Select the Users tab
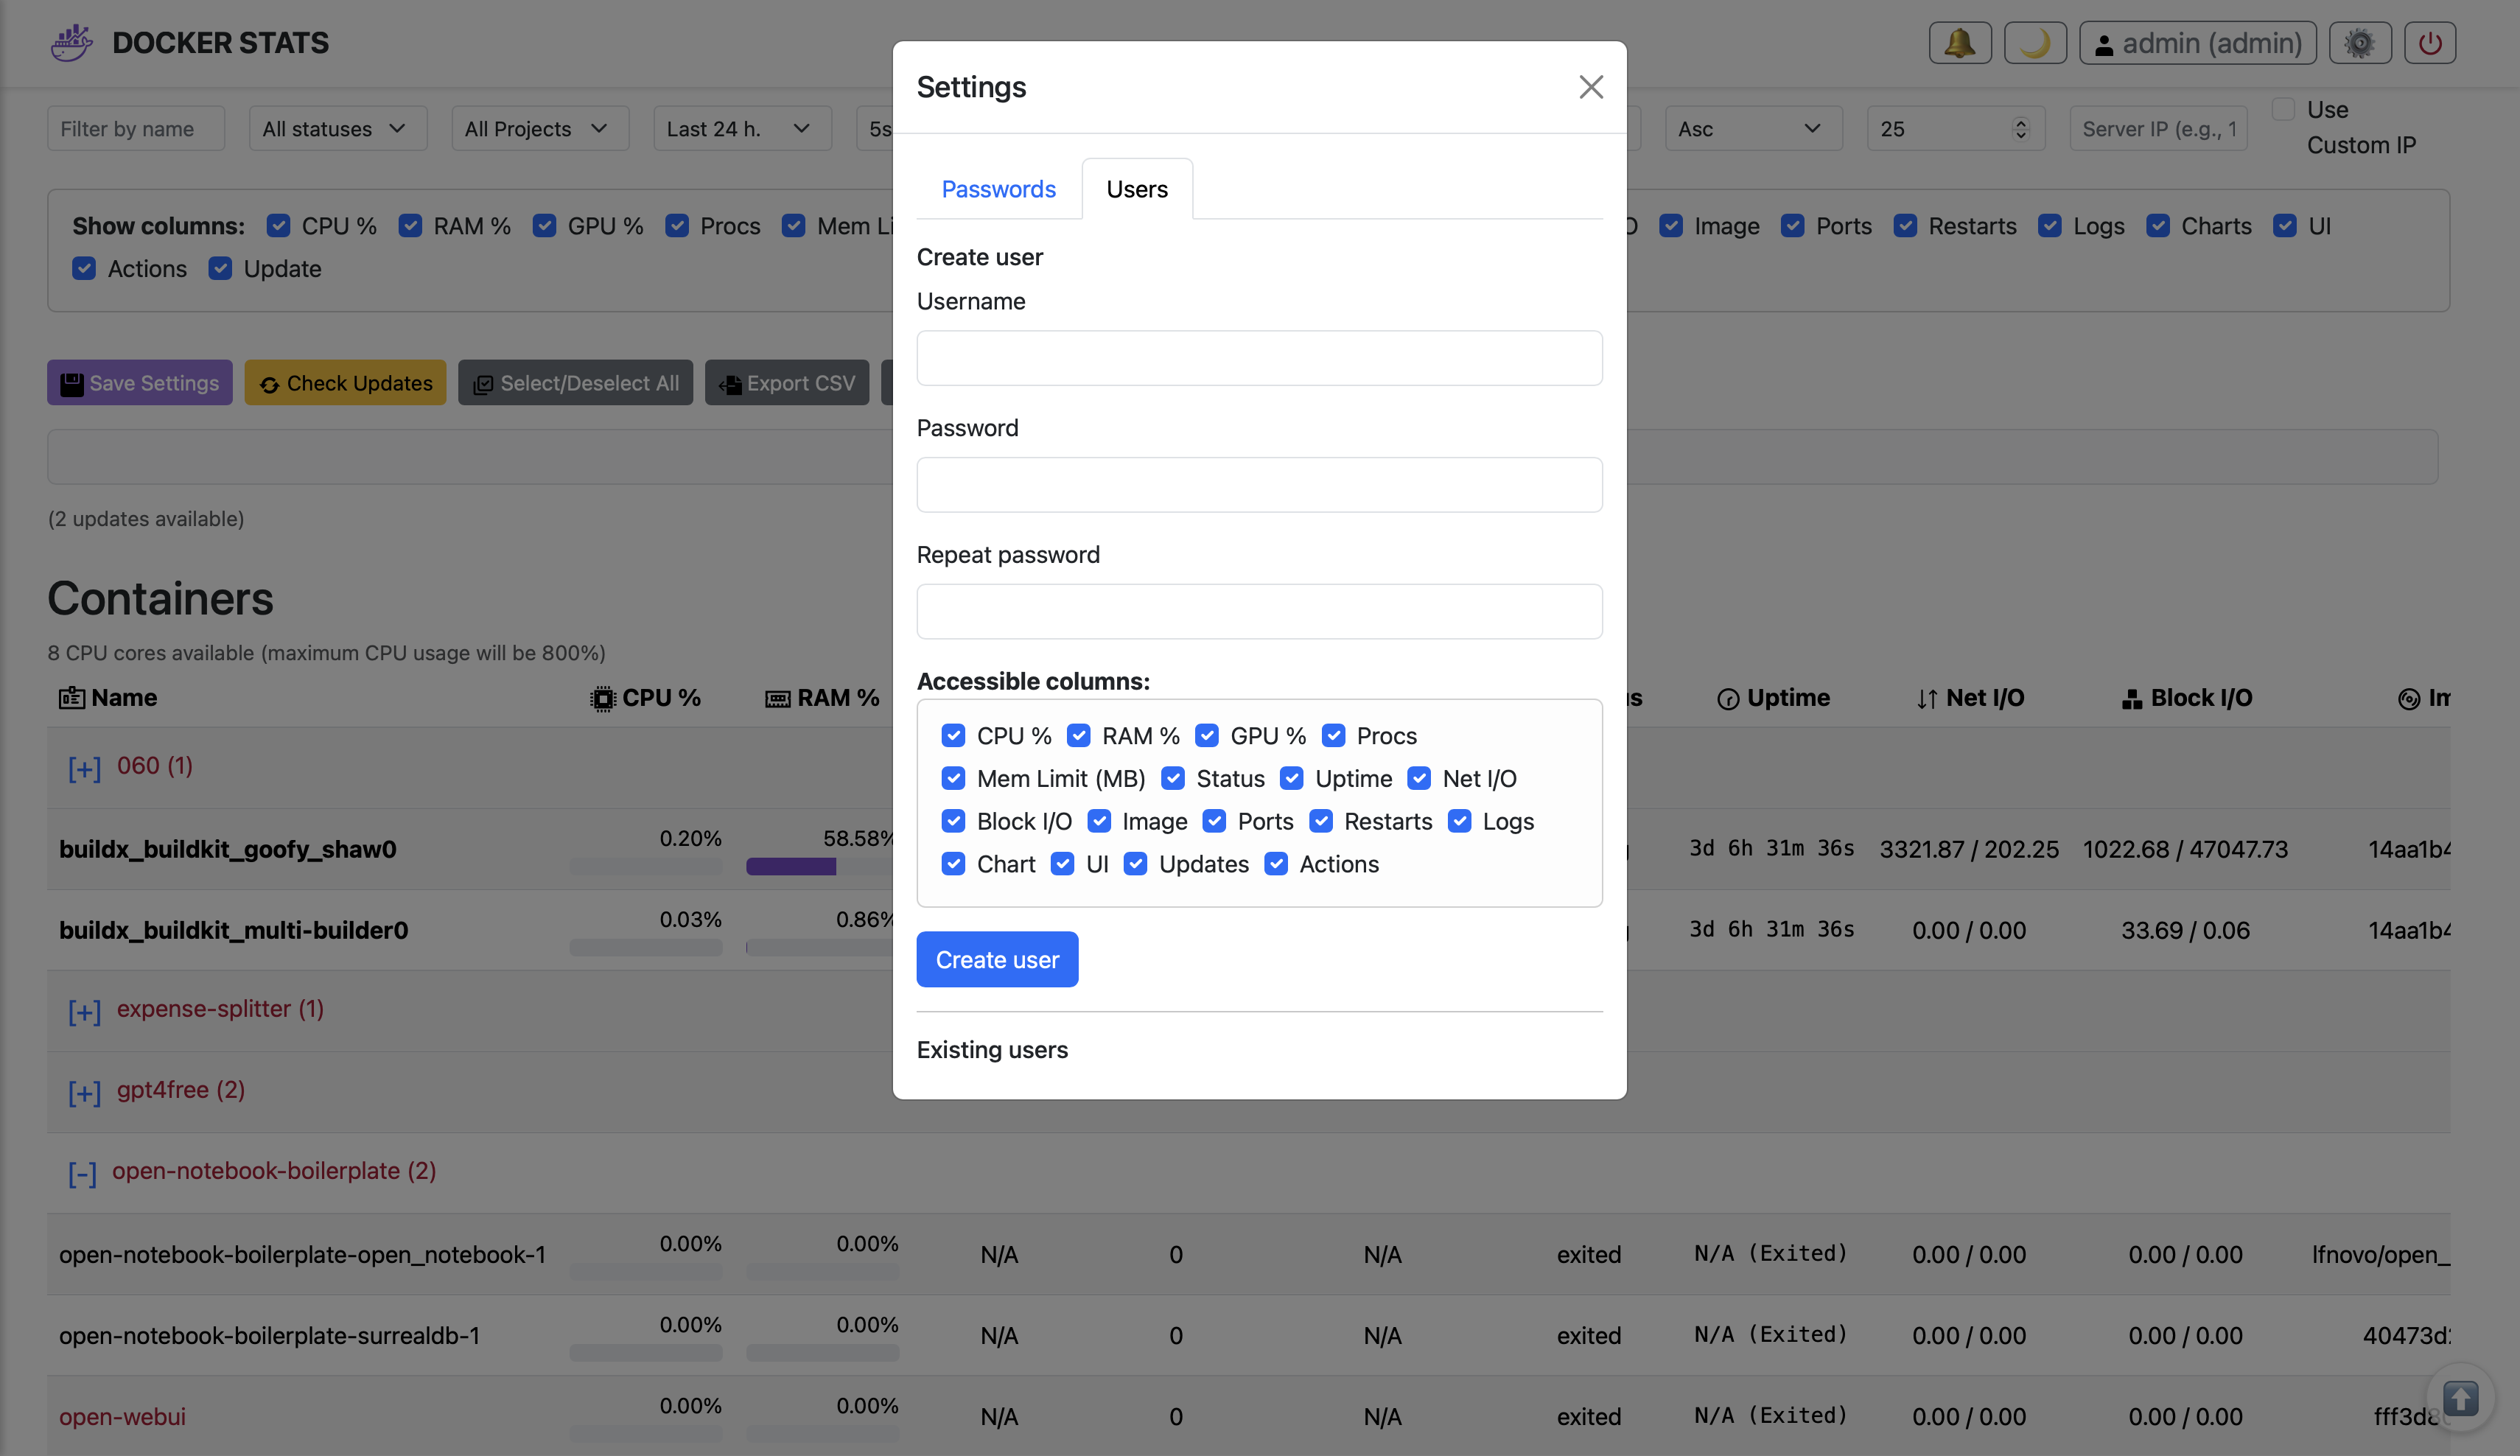 pyautogui.click(x=1136, y=189)
